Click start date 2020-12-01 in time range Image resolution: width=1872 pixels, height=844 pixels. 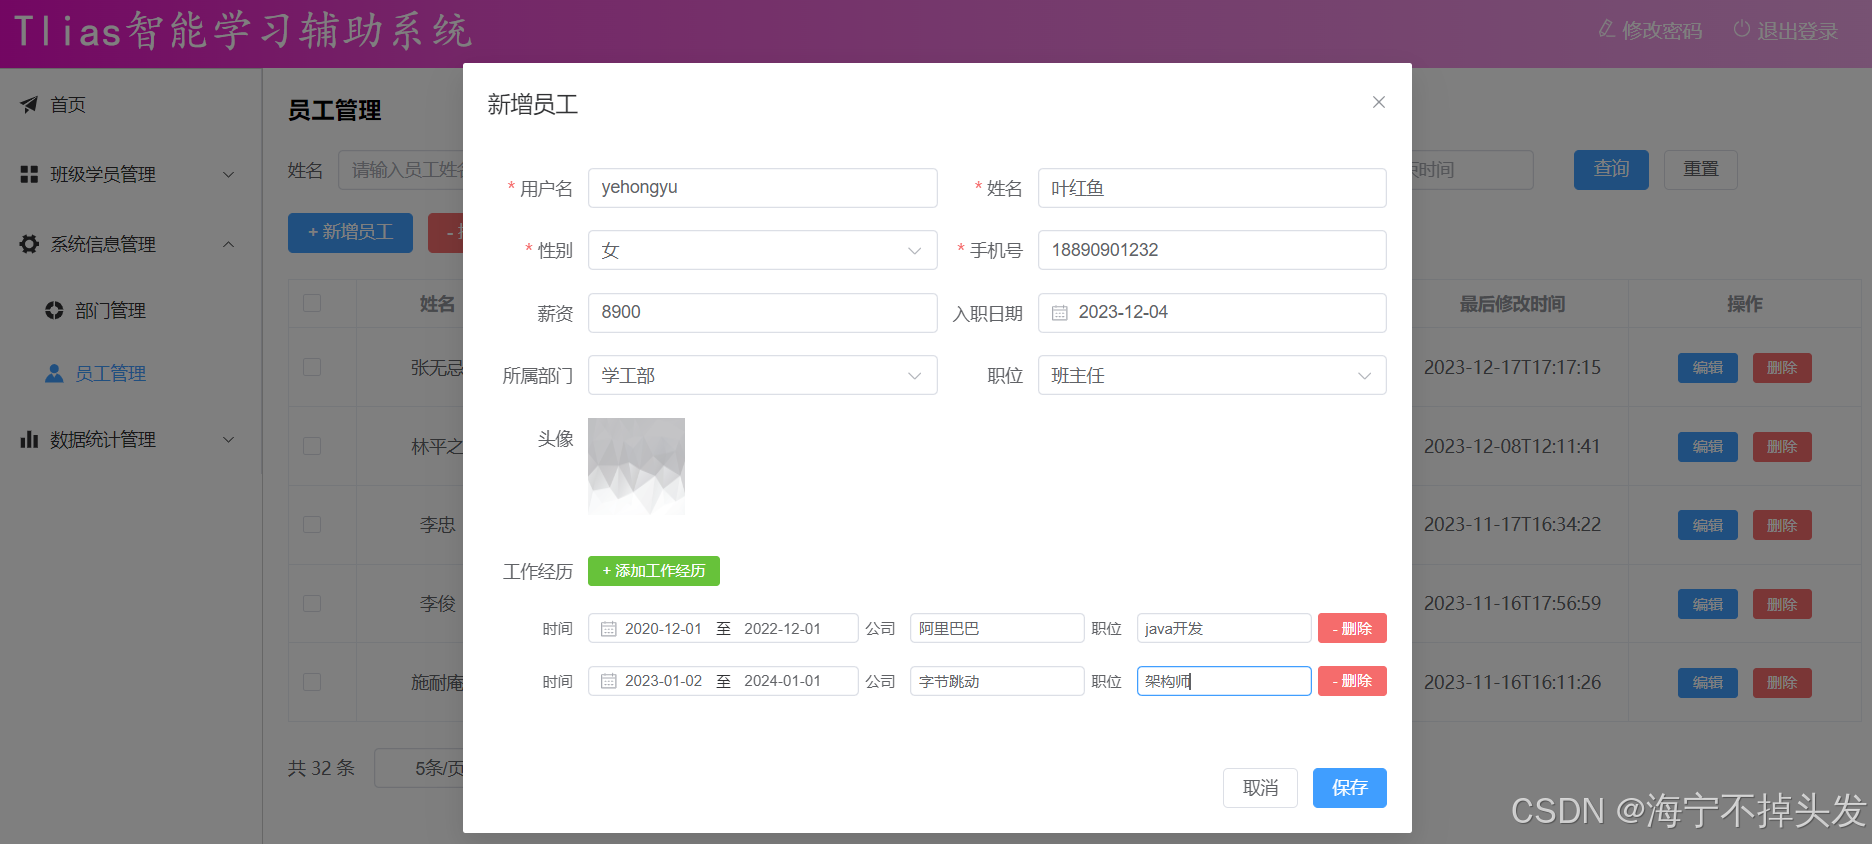(x=663, y=629)
